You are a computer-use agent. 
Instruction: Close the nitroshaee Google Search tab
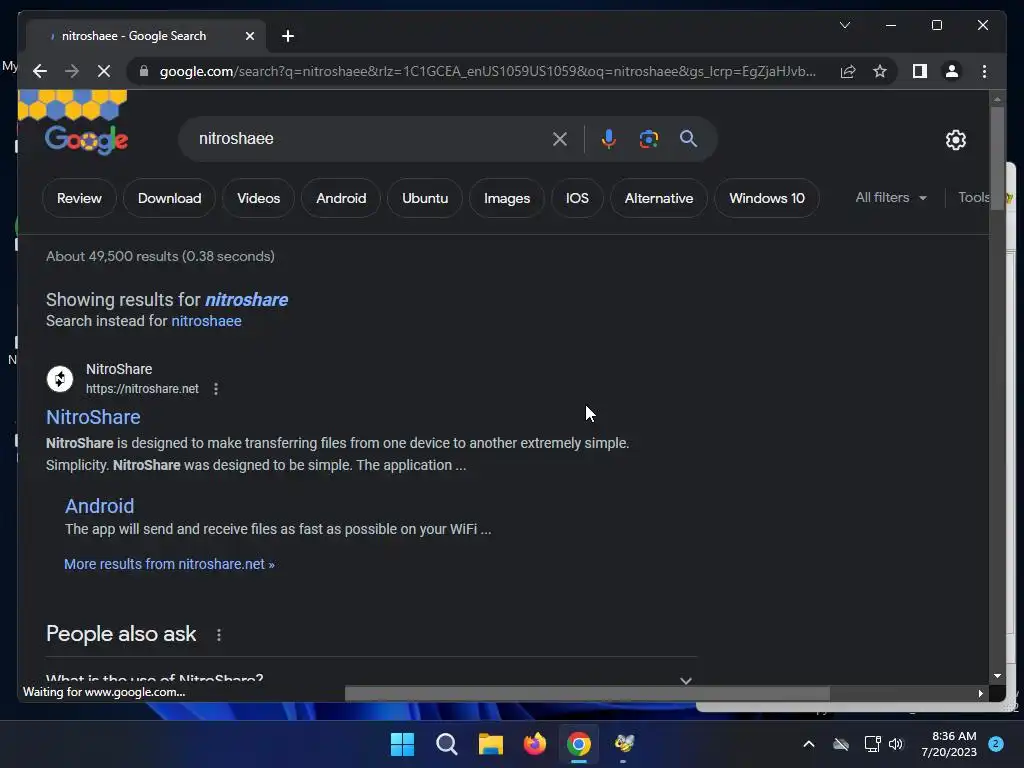coord(249,36)
